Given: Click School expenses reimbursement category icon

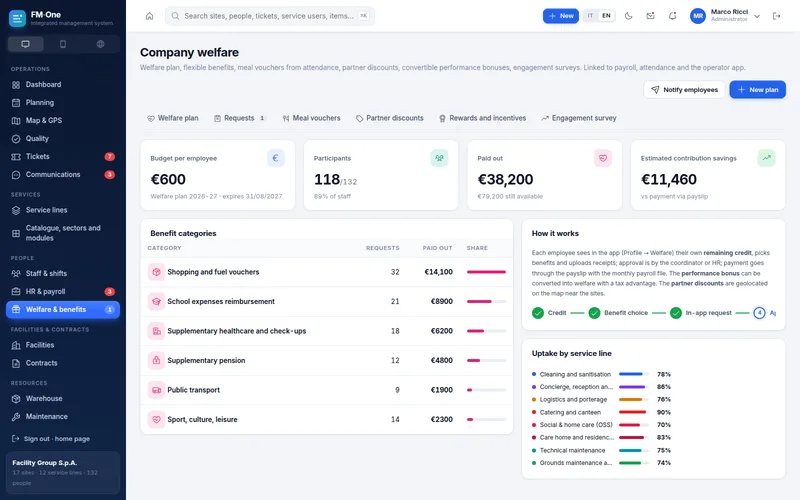Looking at the screenshot, I should click(156, 302).
